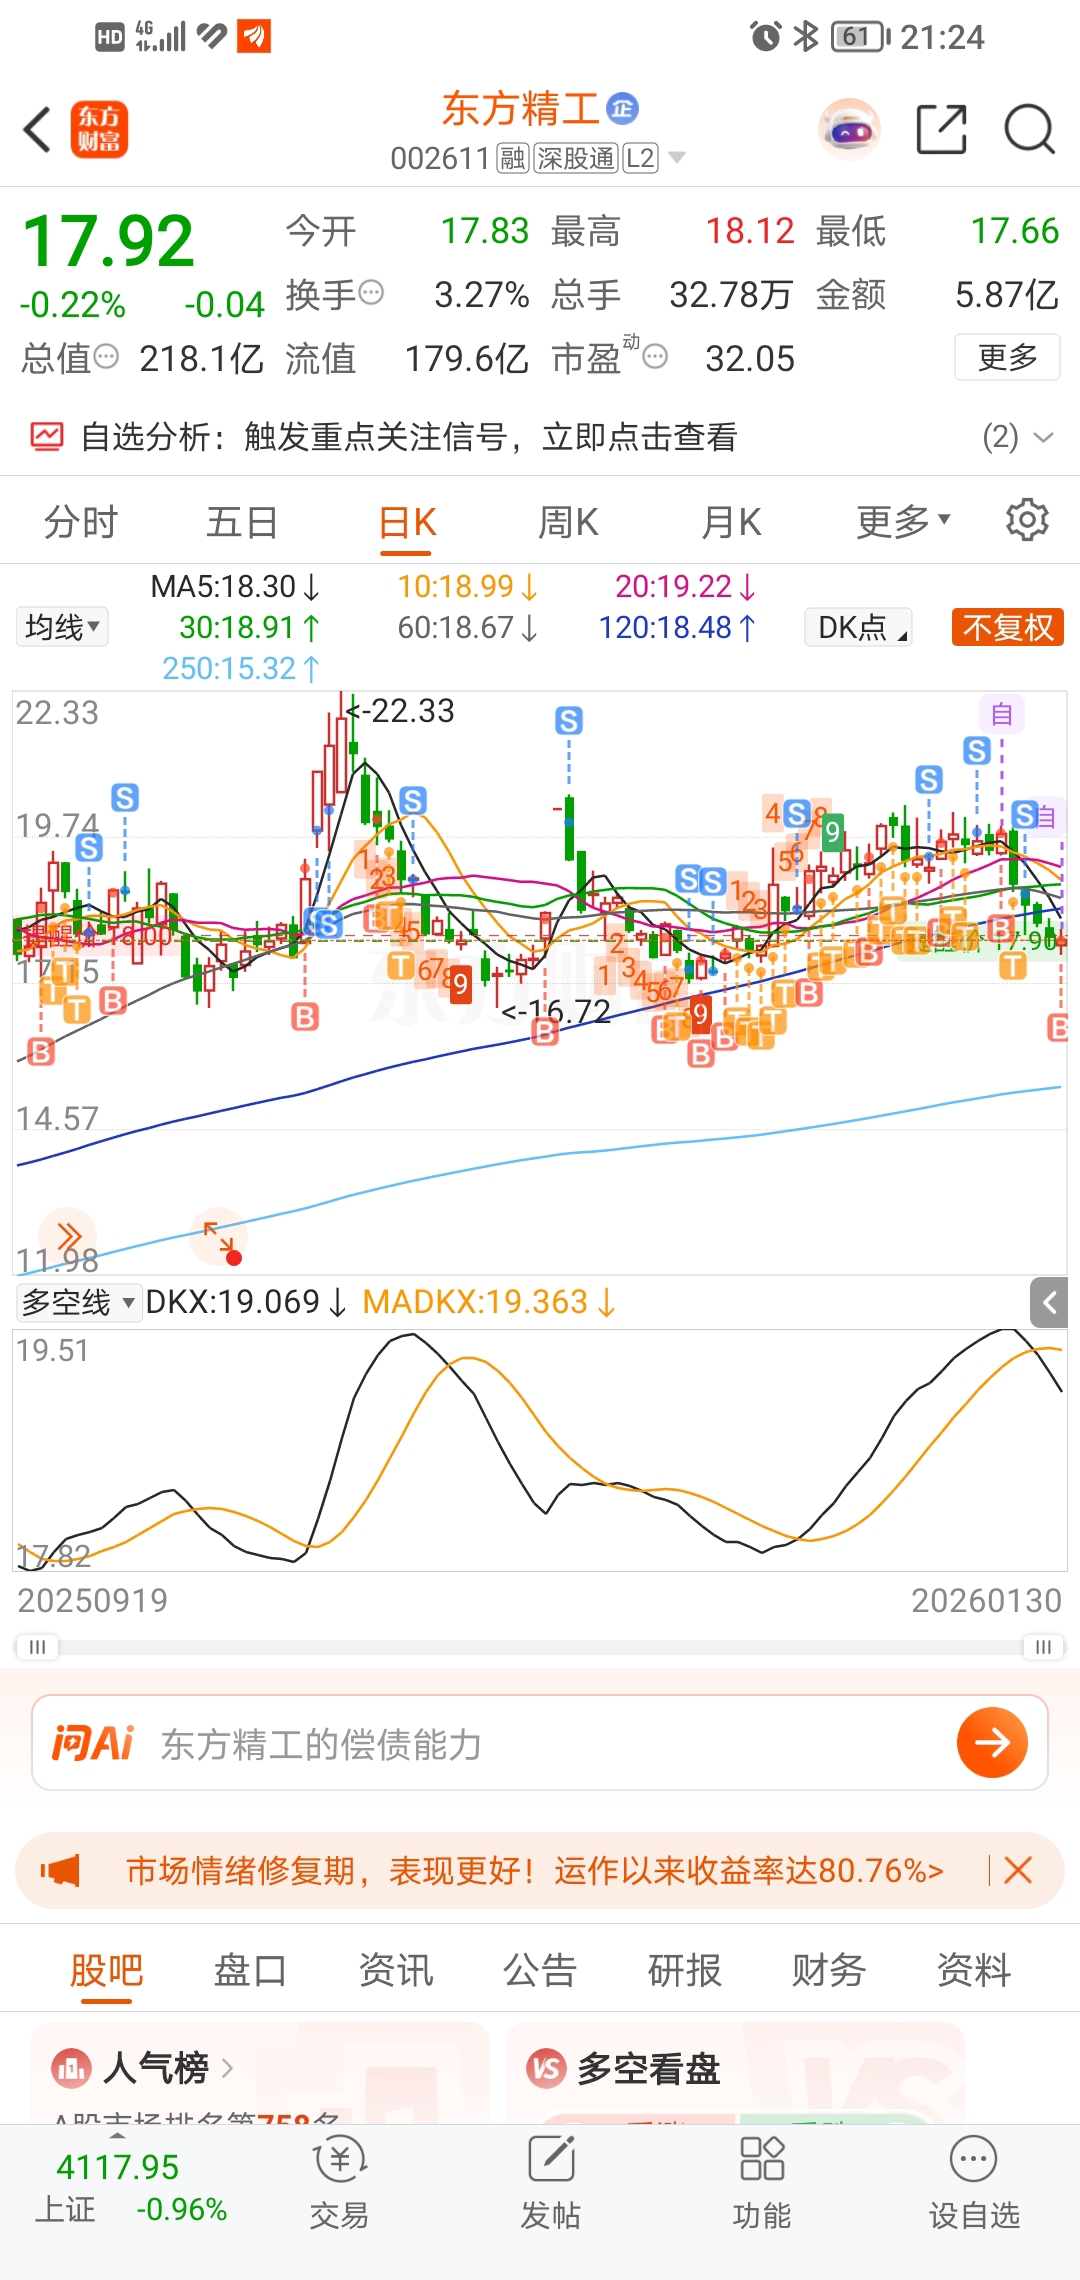Open the 财务 tab
This screenshot has height=2280, width=1080.
[x=829, y=1970]
